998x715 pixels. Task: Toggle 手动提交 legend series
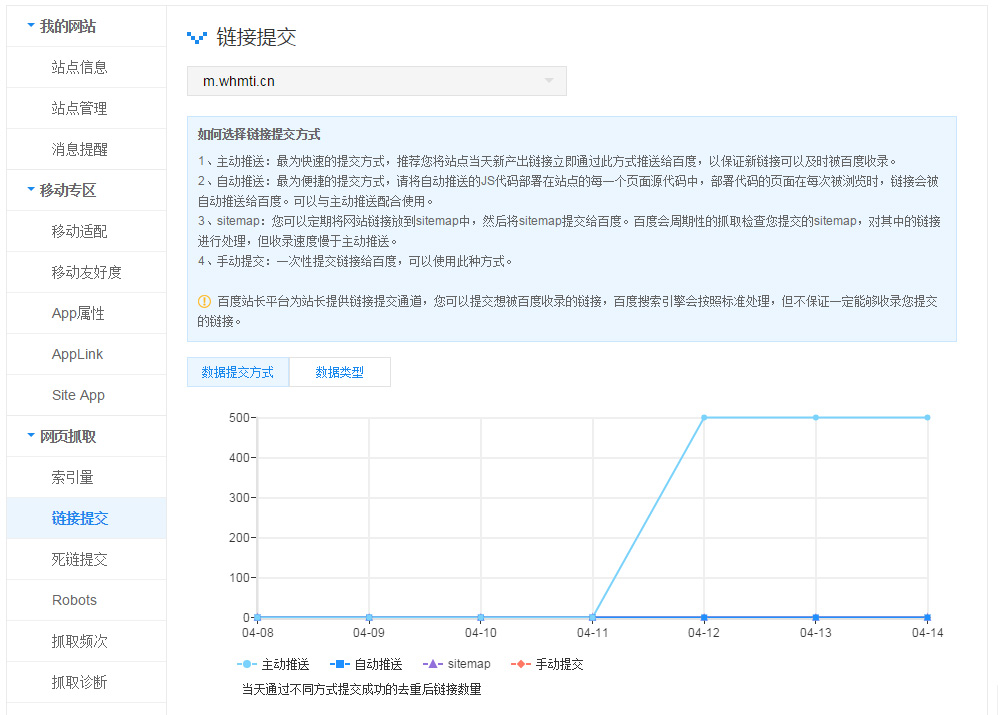[x=547, y=664]
